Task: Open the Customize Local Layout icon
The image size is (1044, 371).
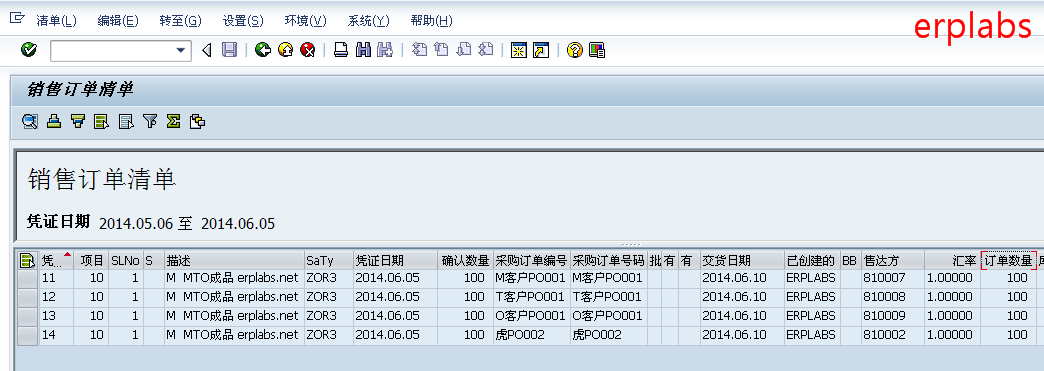Action: (x=597, y=50)
